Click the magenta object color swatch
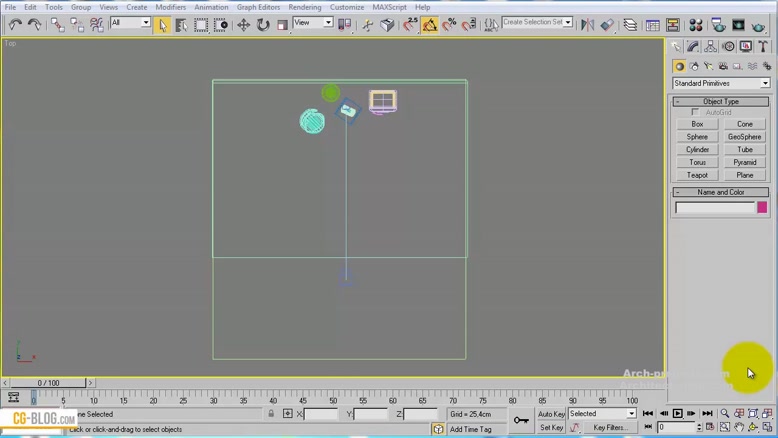This screenshot has width=778, height=438. (762, 208)
